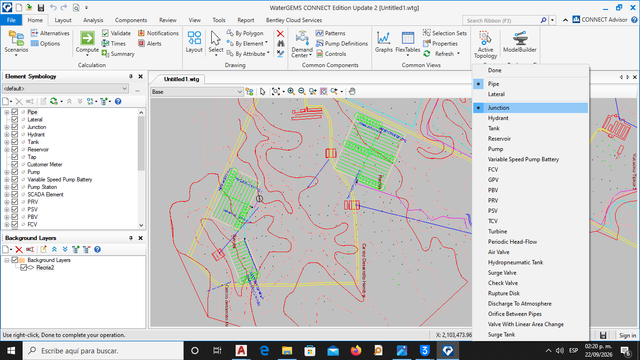Open the Base scenario dropdown

[197, 92]
